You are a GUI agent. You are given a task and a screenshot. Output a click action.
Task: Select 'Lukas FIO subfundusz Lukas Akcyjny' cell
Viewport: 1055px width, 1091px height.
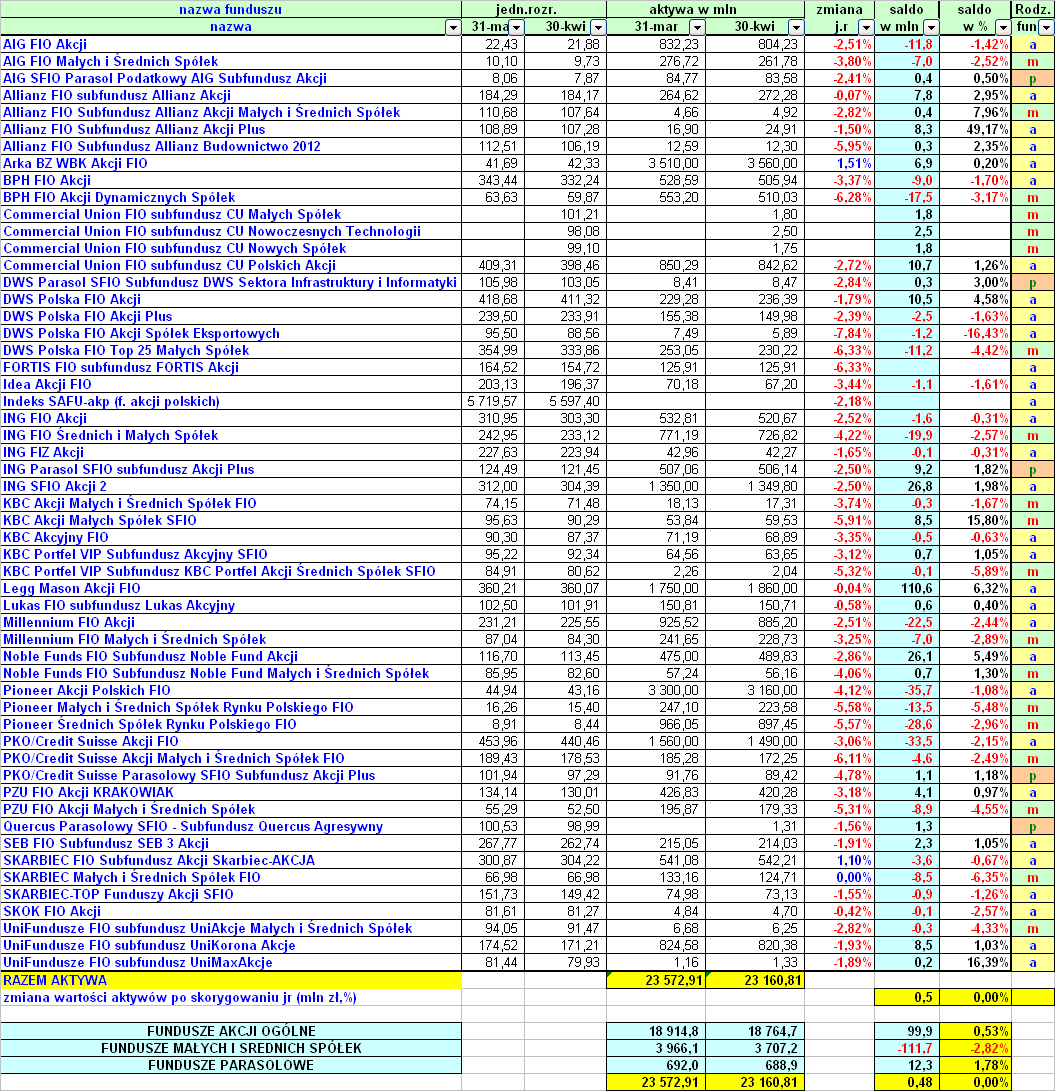coord(230,605)
